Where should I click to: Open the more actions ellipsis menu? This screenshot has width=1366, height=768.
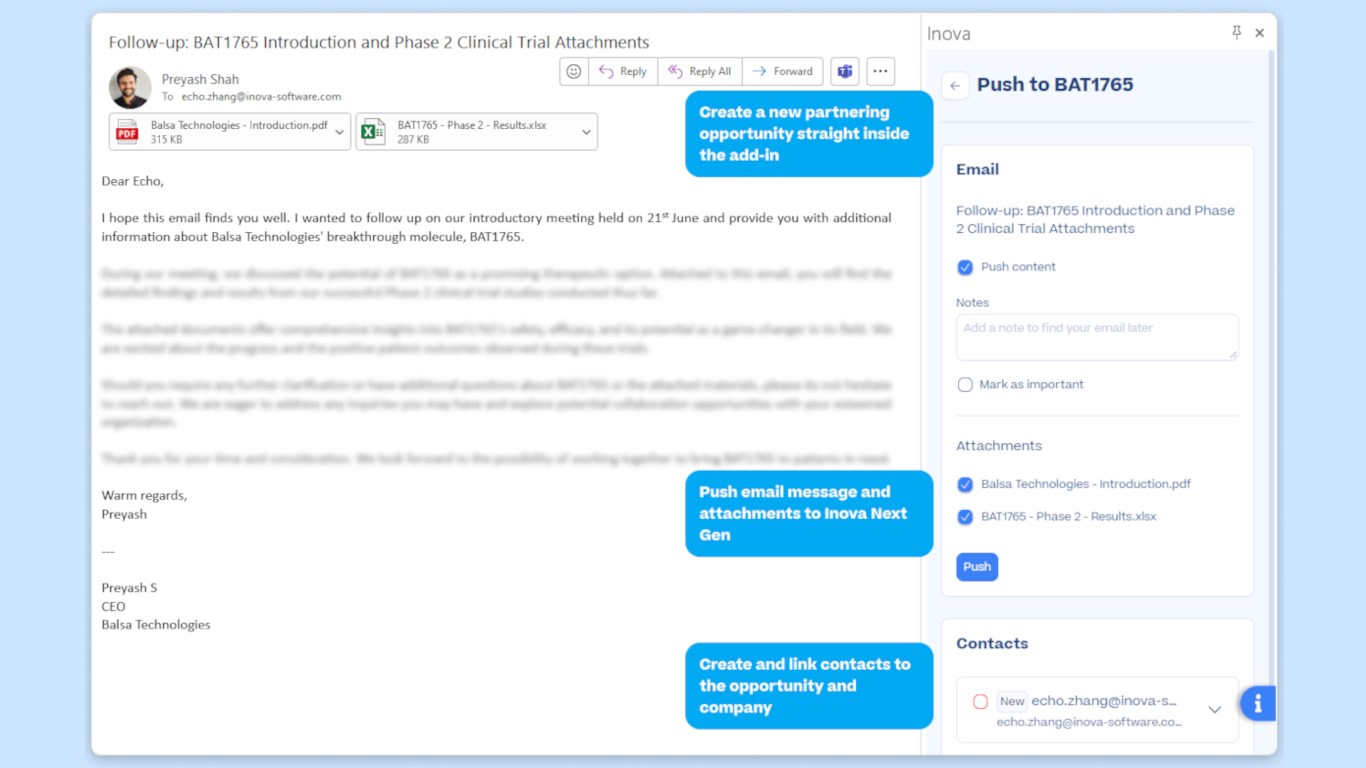pos(880,71)
